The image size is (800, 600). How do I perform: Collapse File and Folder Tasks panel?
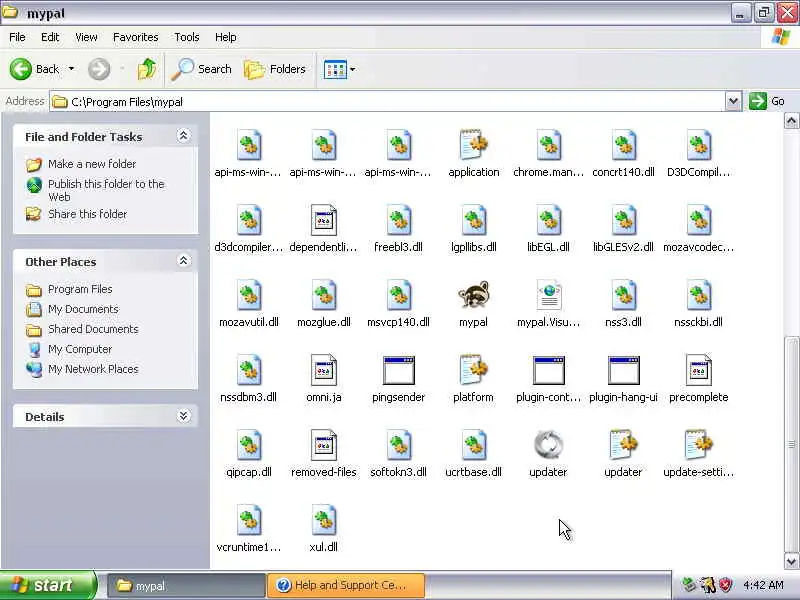tap(183, 136)
